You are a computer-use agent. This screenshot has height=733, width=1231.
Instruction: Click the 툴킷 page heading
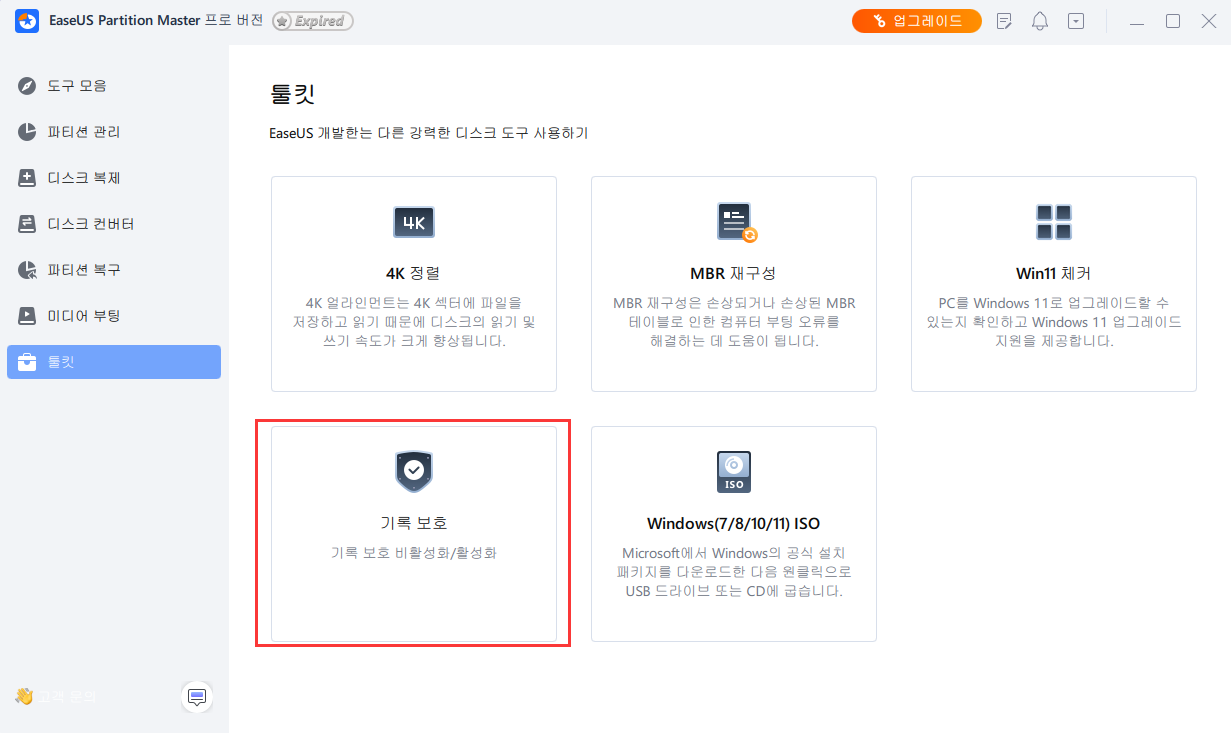(x=292, y=95)
